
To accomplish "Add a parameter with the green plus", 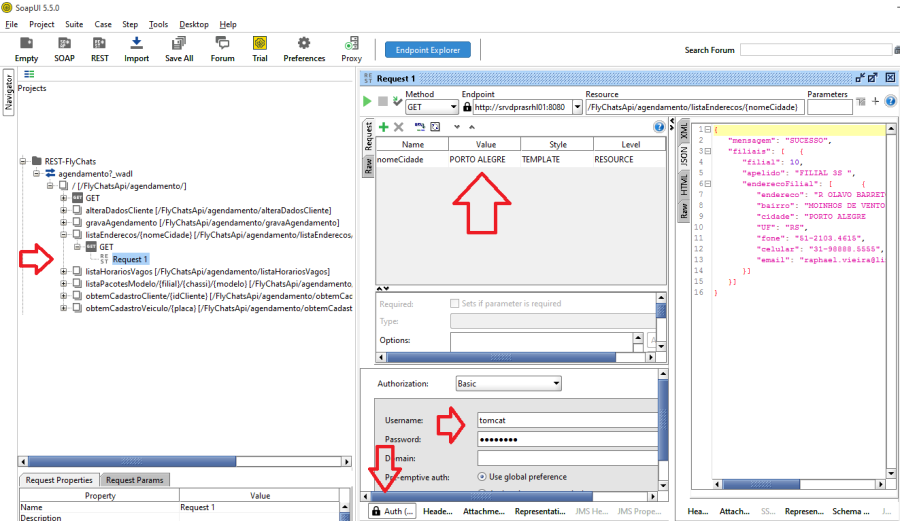I will (383, 127).
